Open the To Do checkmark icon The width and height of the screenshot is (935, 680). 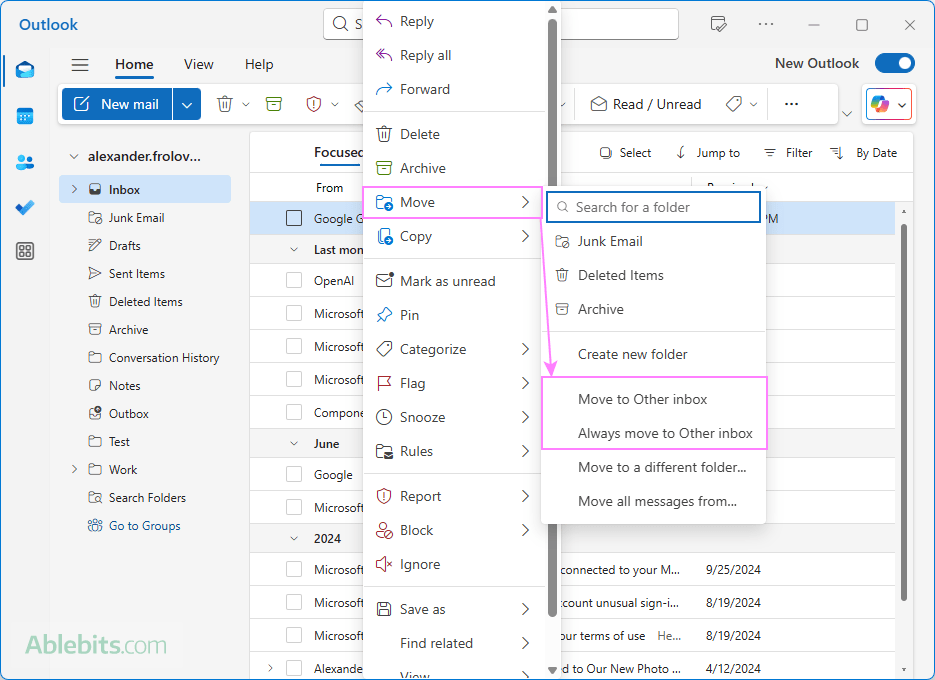click(x=25, y=208)
